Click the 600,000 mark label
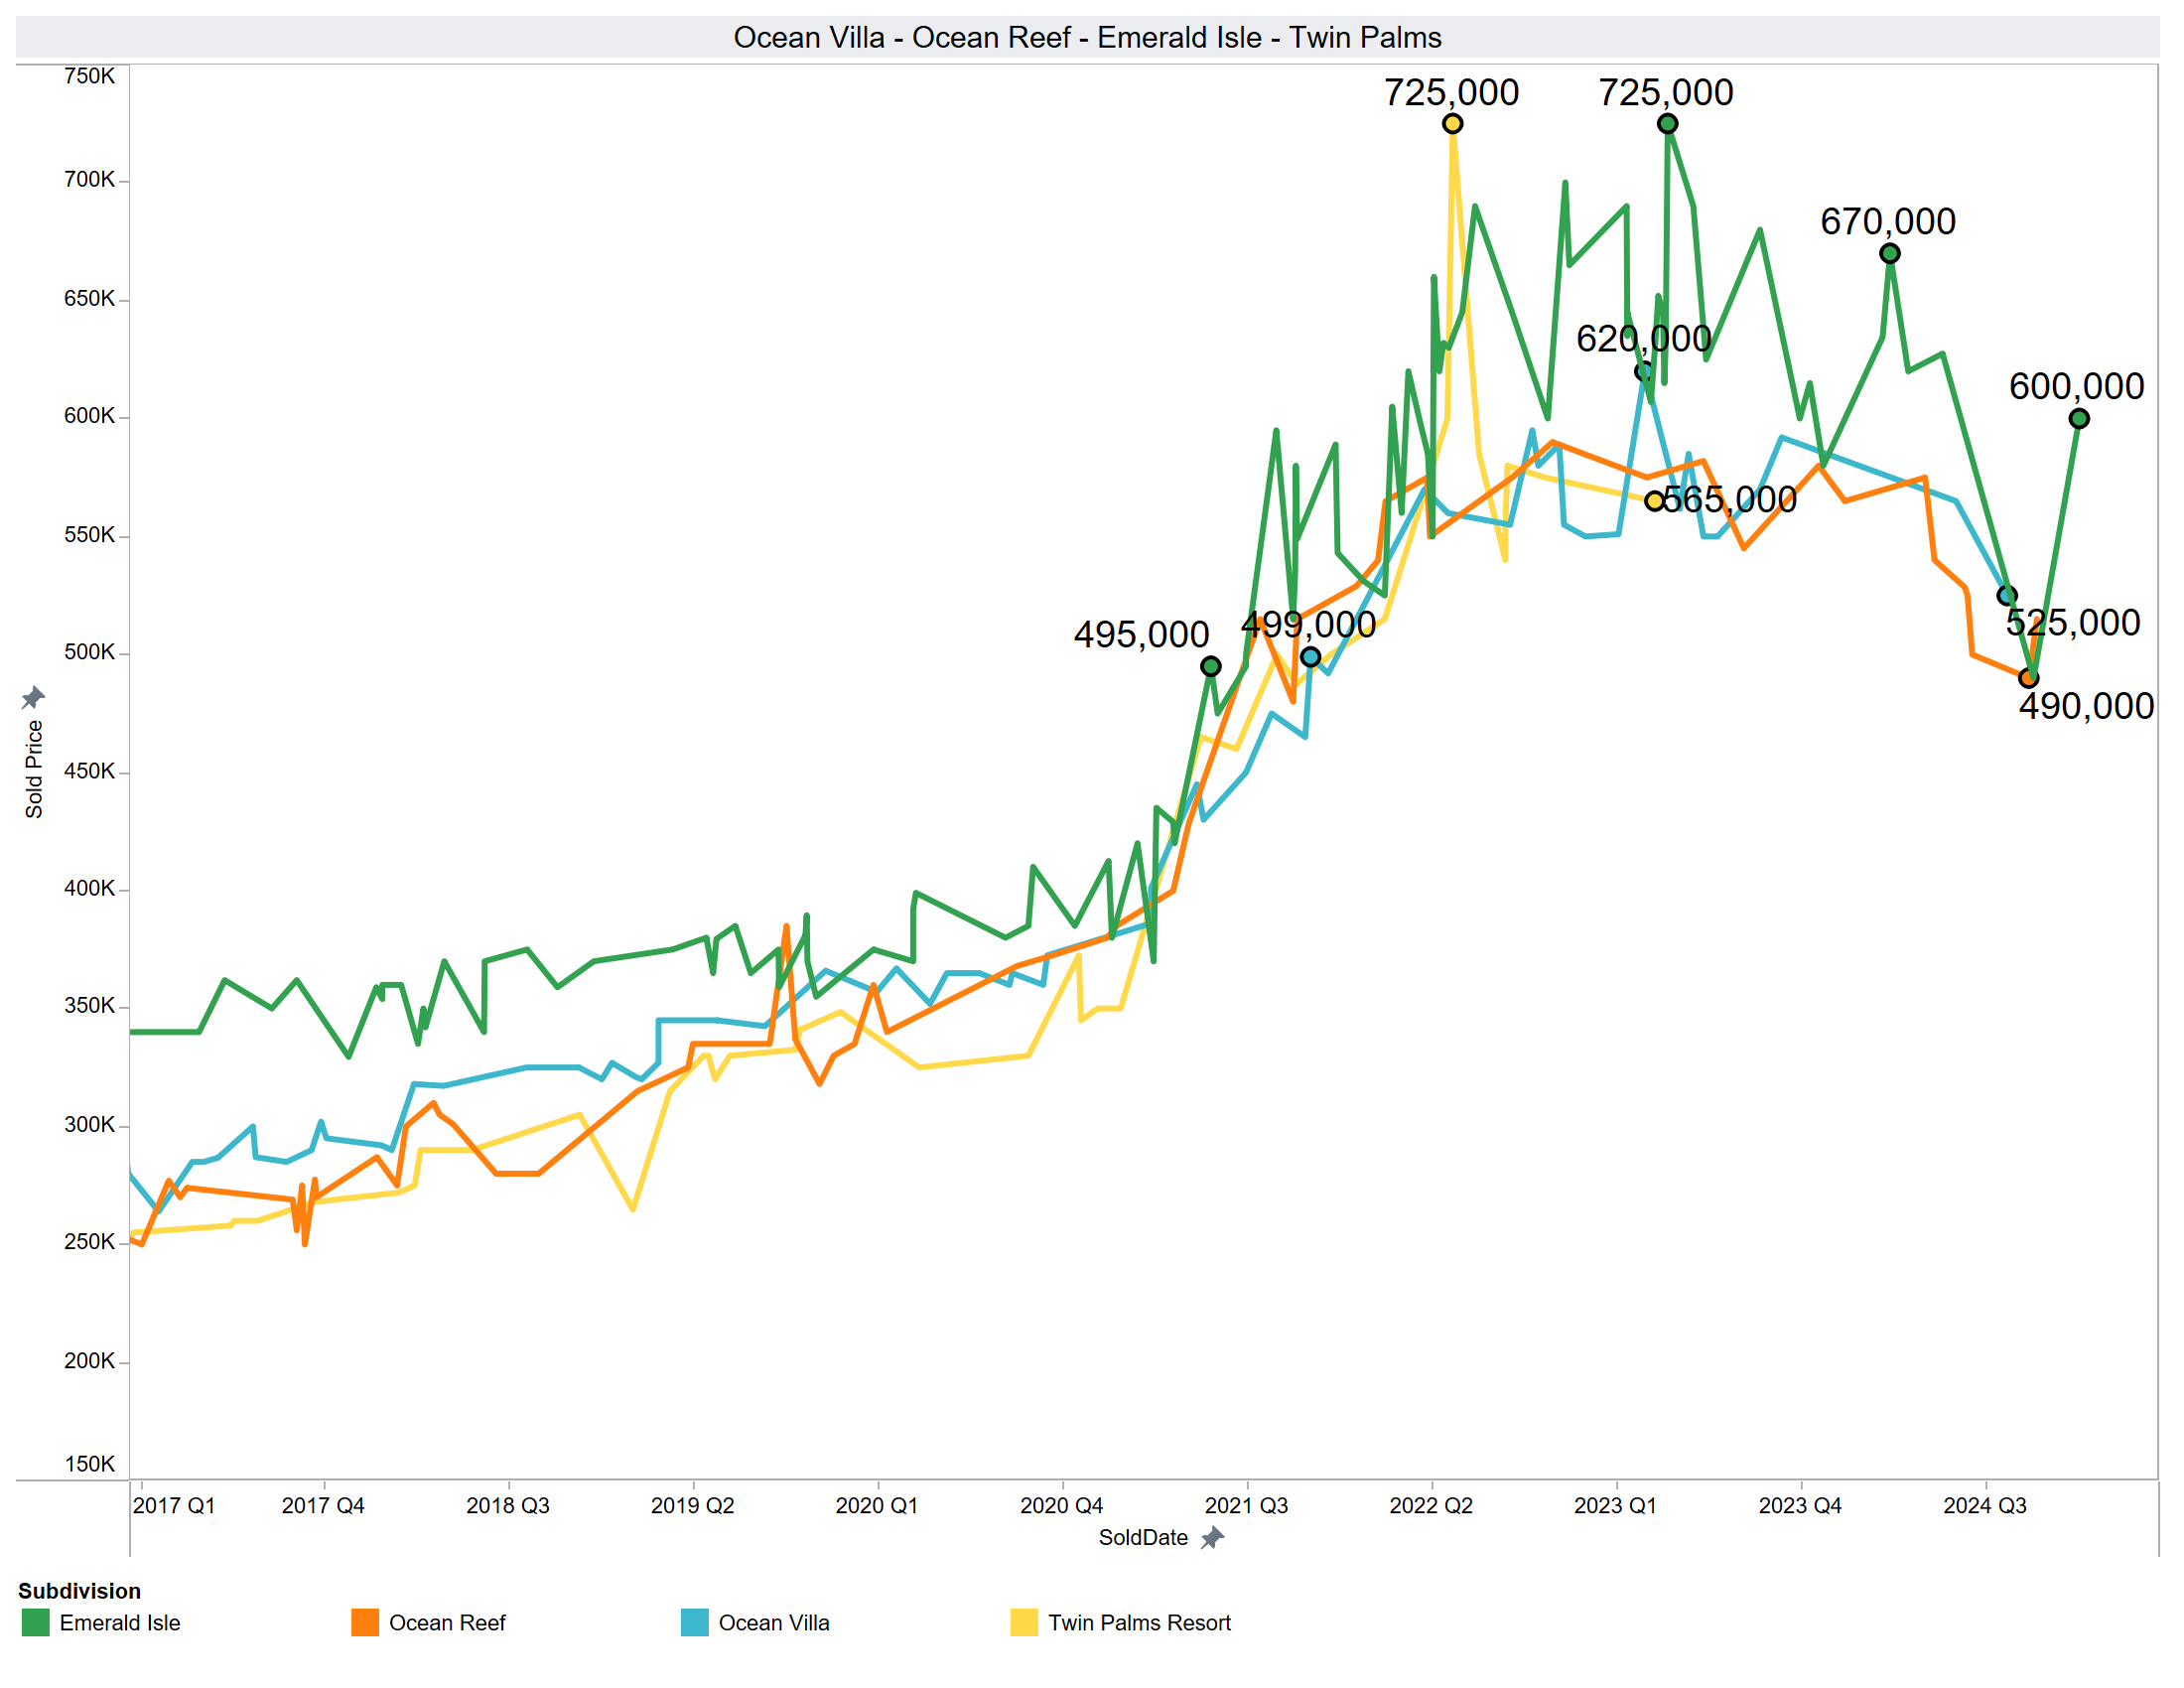This screenshot has width=2184, height=1688. tap(2077, 386)
